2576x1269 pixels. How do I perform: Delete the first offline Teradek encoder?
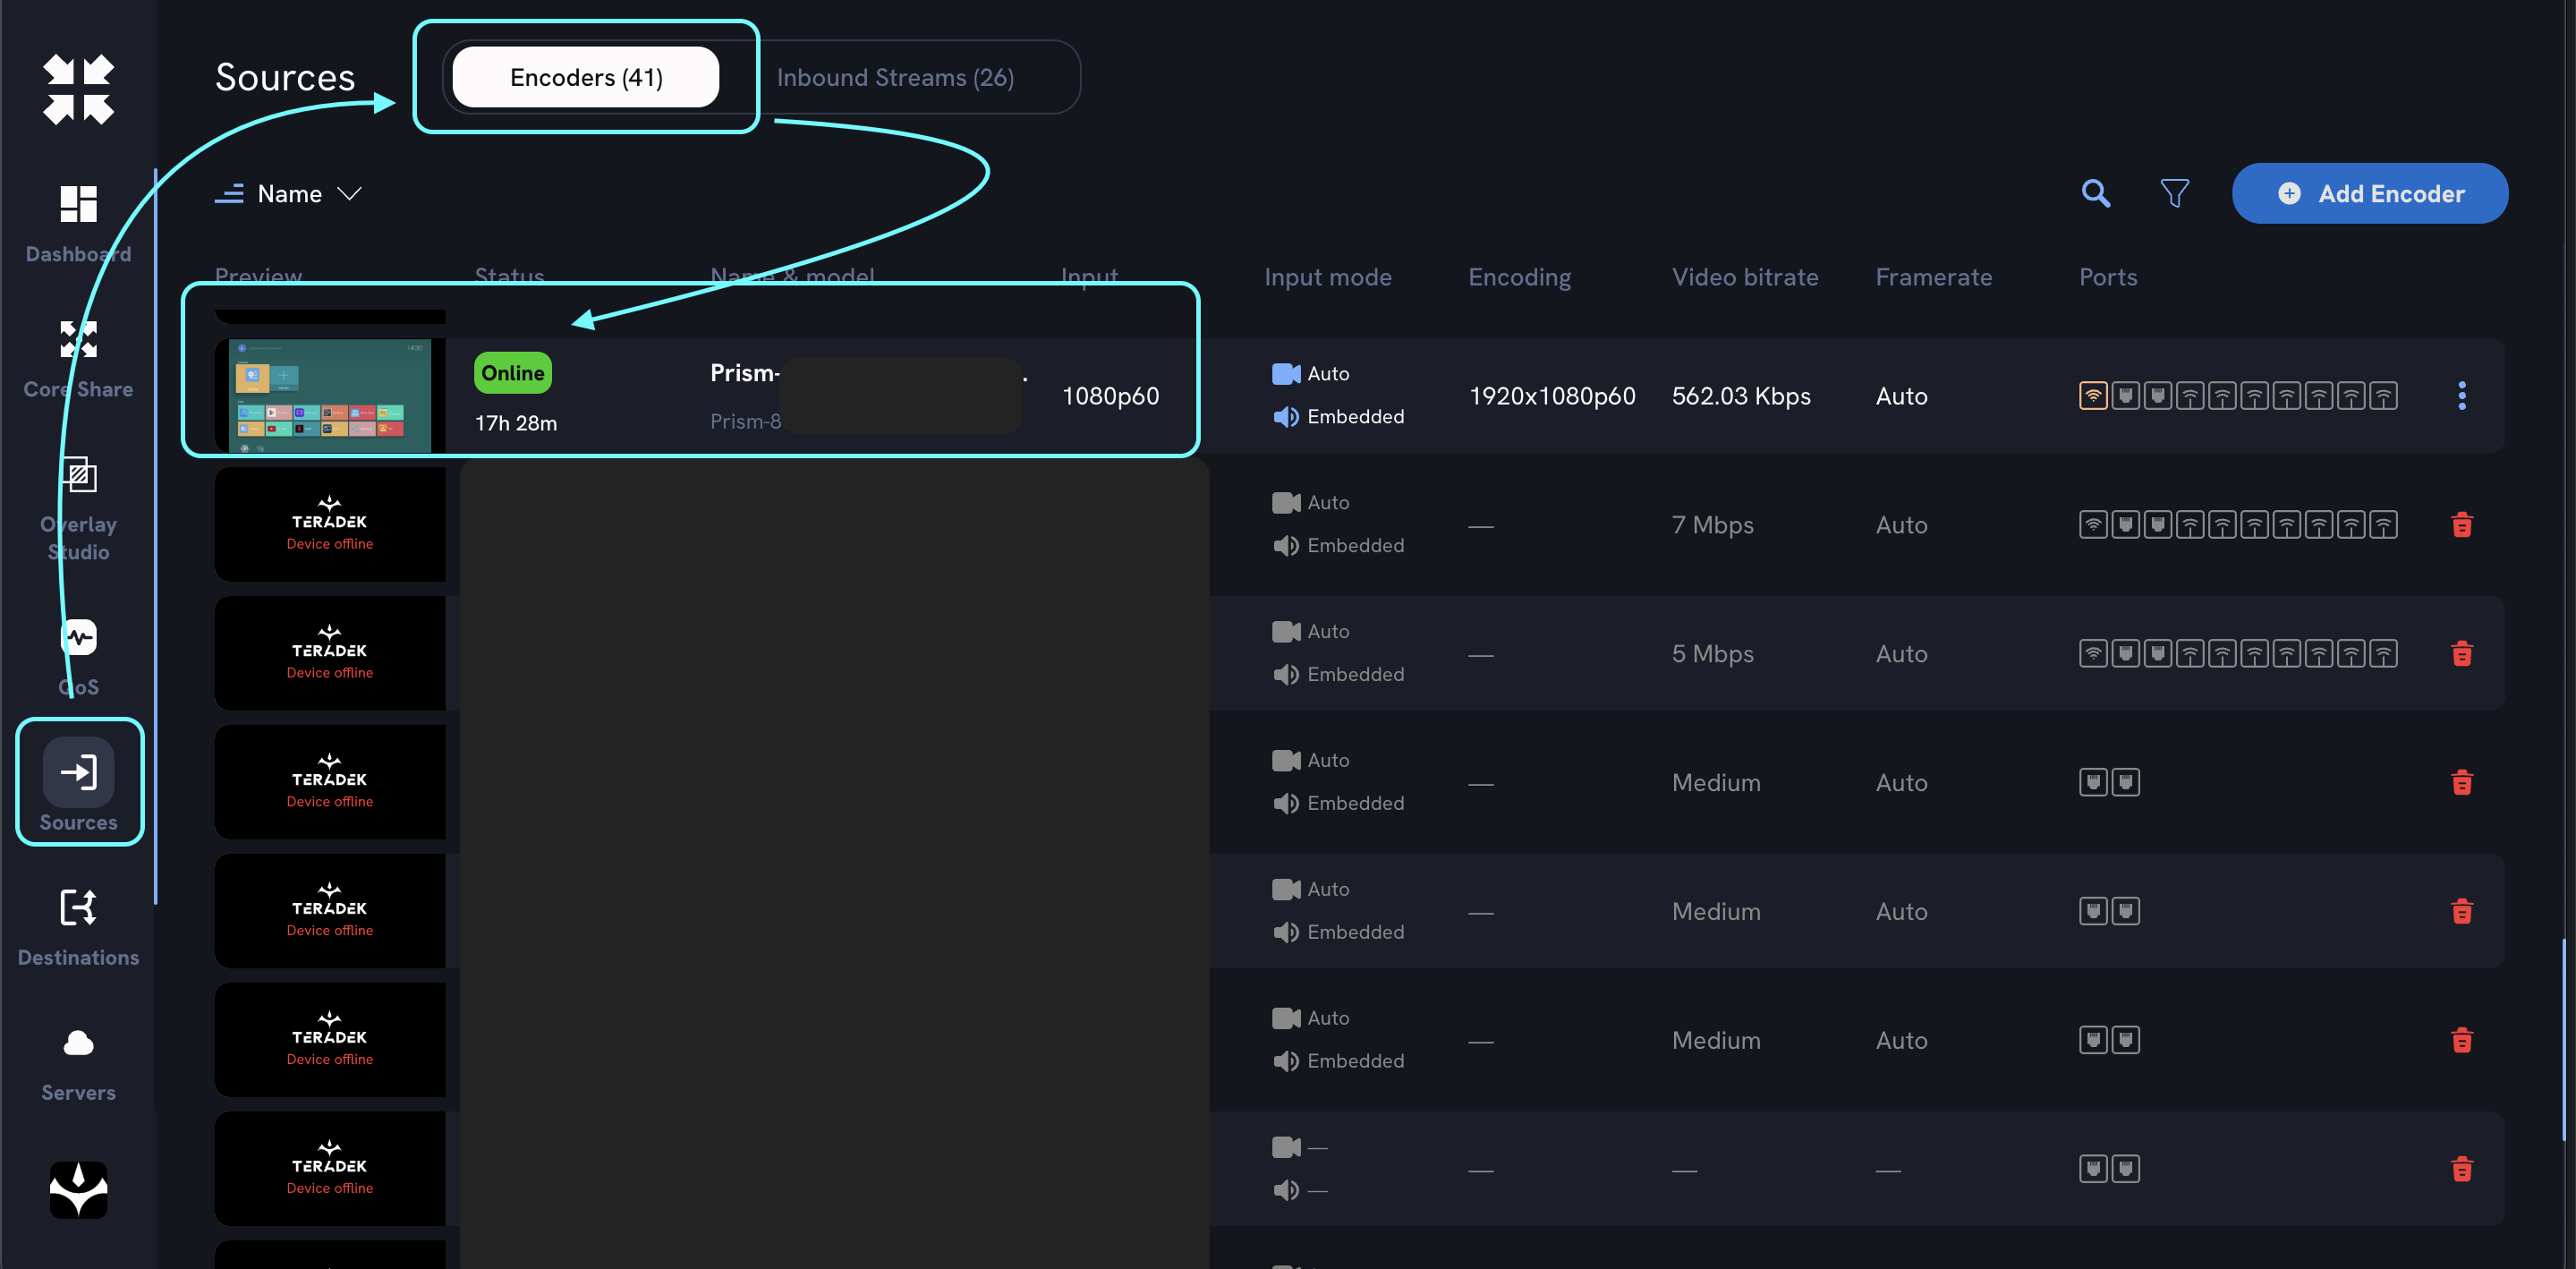pos(2463,524)
